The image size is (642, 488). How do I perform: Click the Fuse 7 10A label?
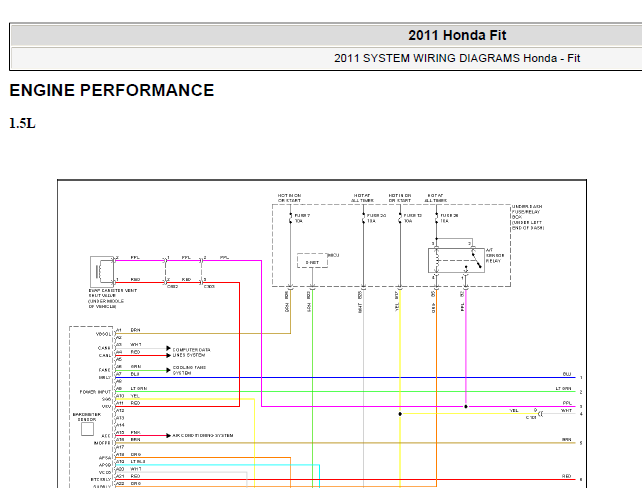point(302,218)
